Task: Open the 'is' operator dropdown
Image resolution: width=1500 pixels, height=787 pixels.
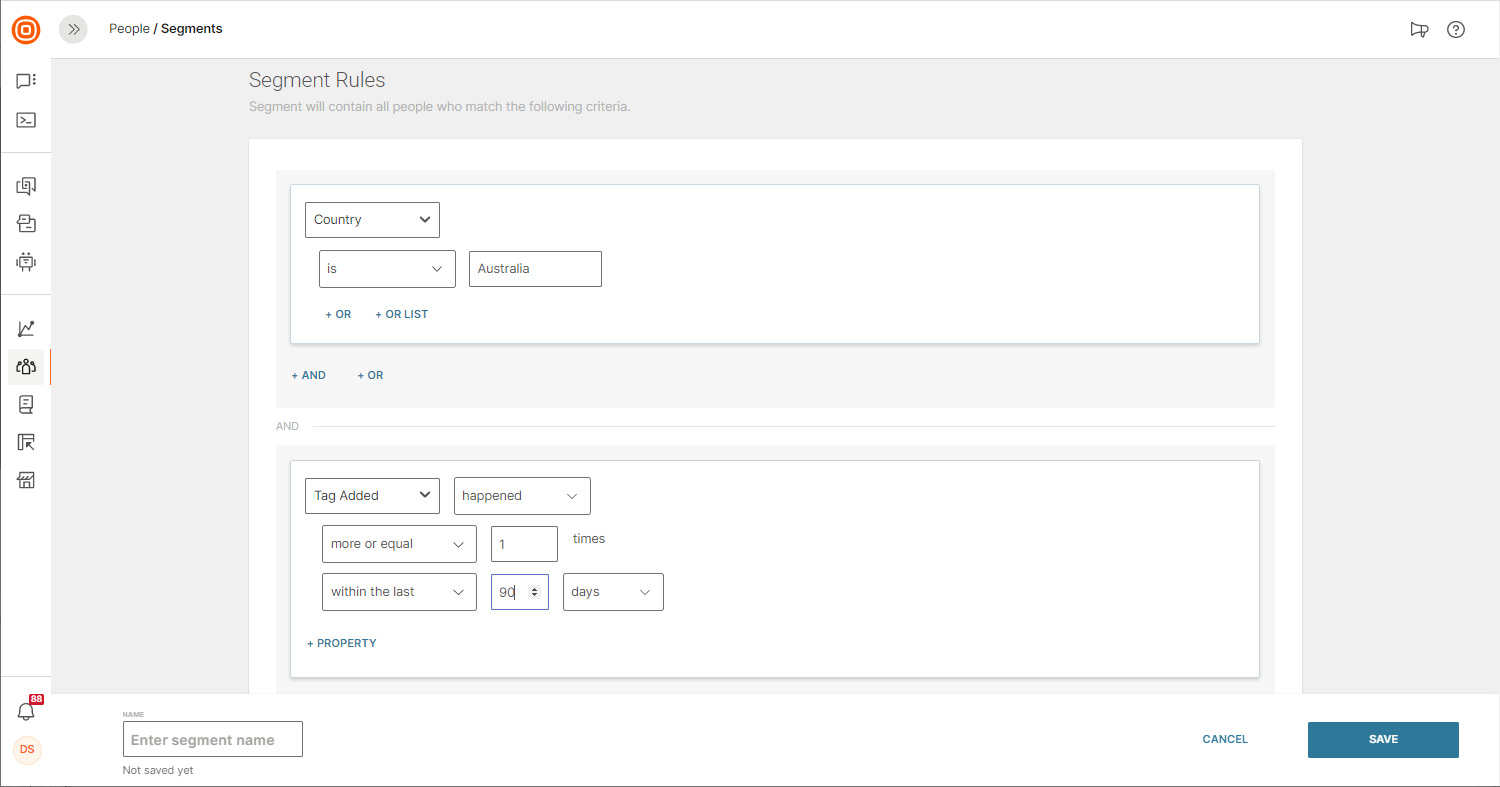Action: tap(387, 269)
